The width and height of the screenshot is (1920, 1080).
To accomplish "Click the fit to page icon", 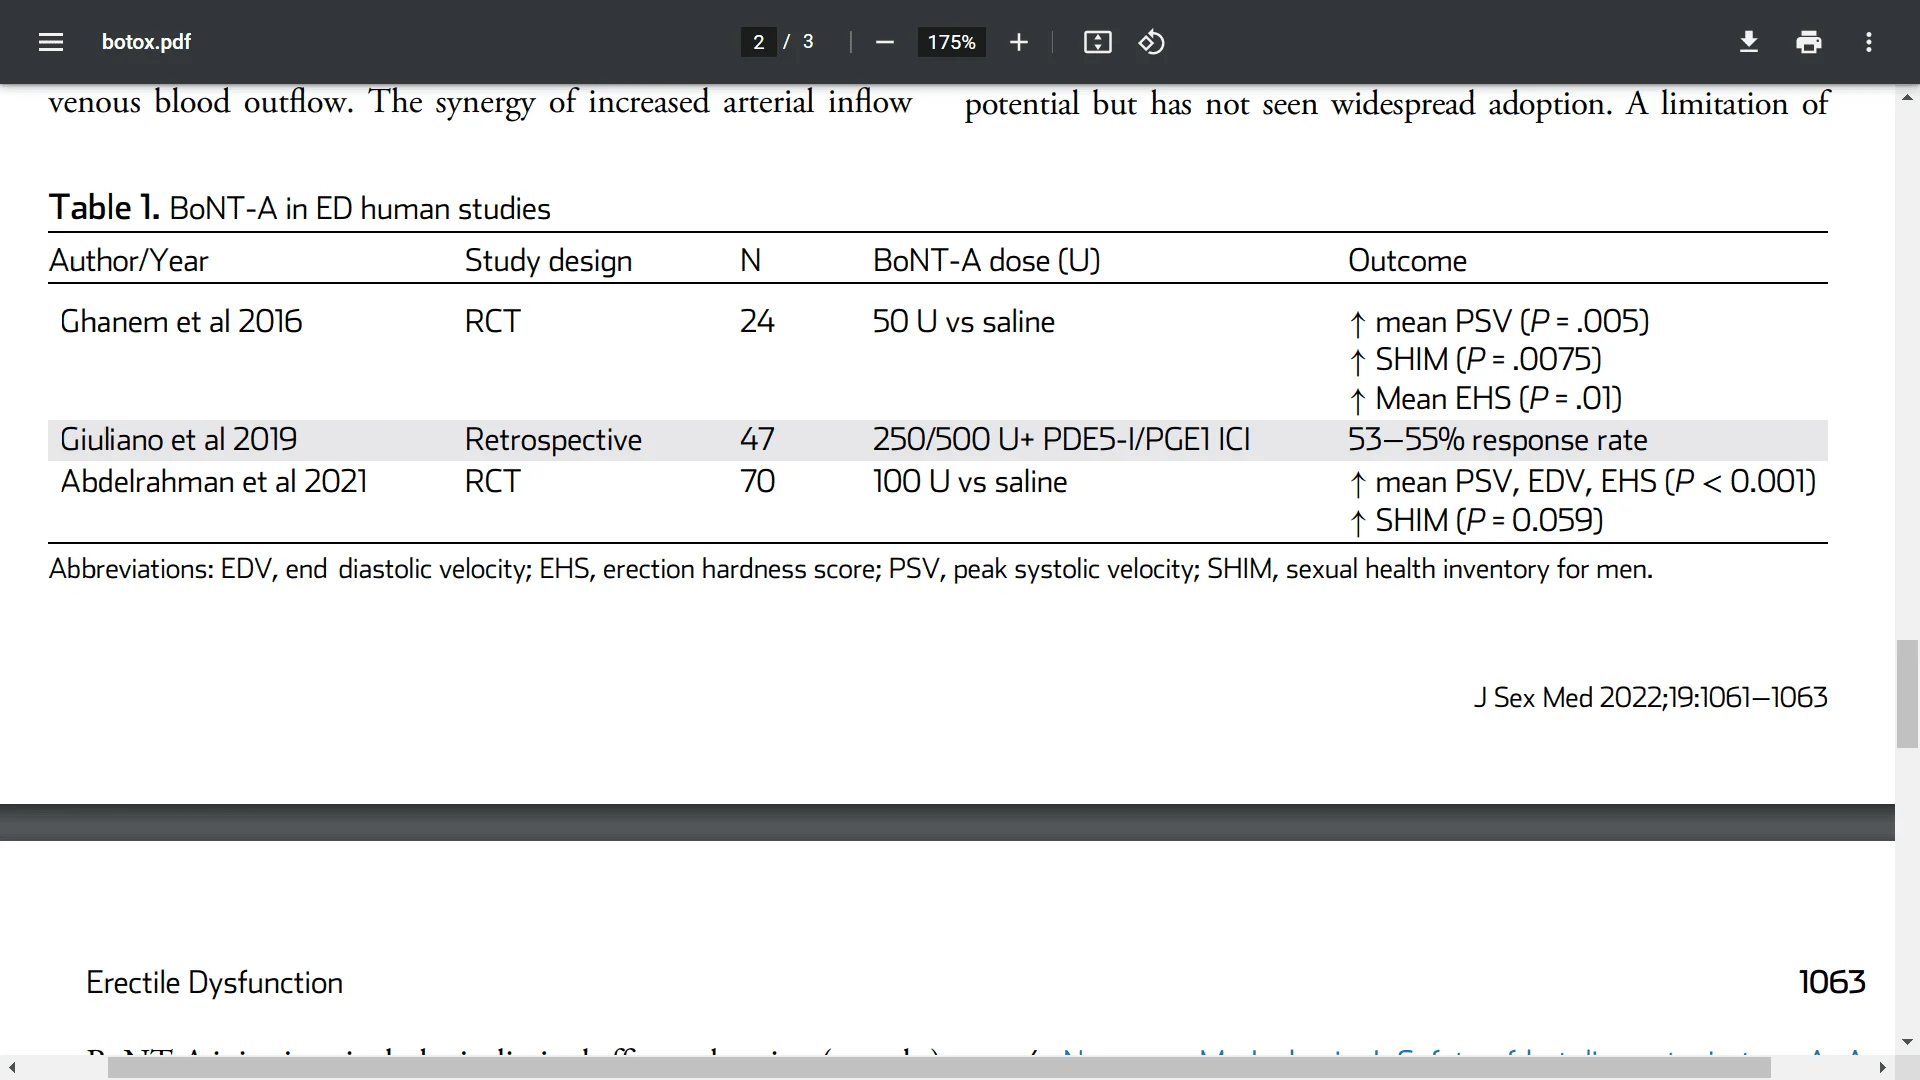I will coord(1097,42).
